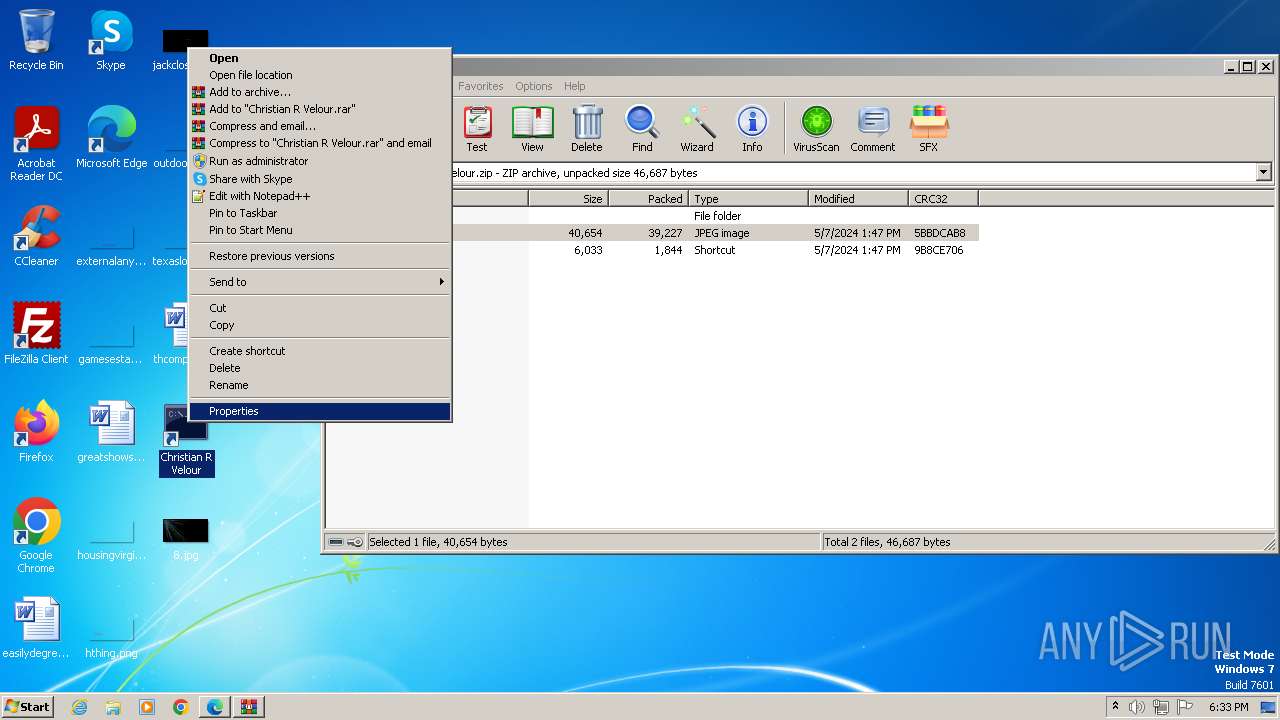
Task: Choose Edit with Notepad++
Action: pyautogui.click(x=320, y=196)
